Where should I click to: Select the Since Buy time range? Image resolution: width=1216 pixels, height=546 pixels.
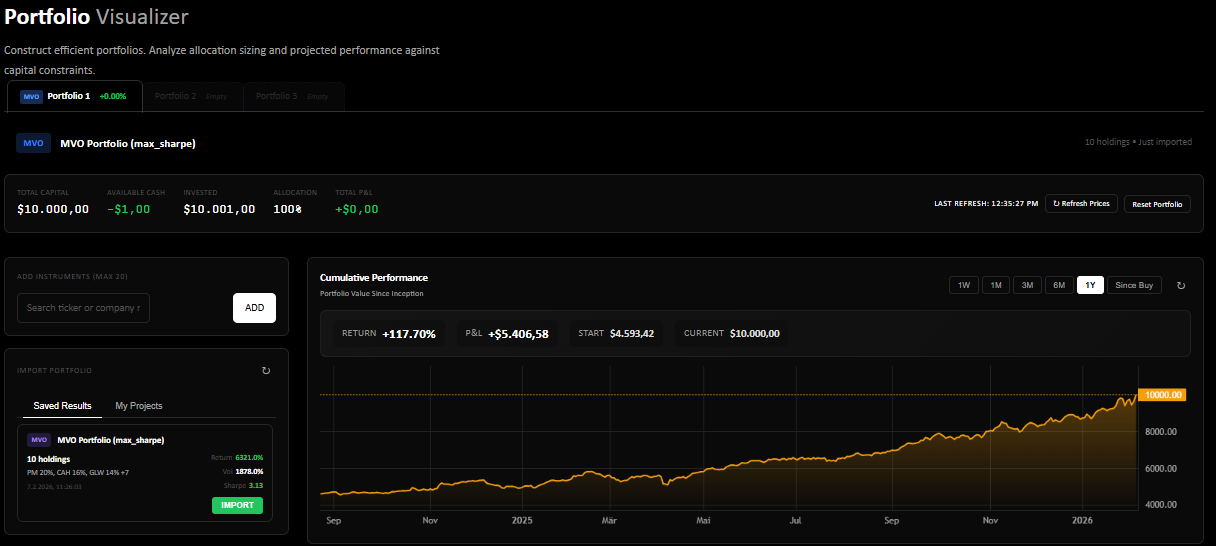coord(1134,285)
